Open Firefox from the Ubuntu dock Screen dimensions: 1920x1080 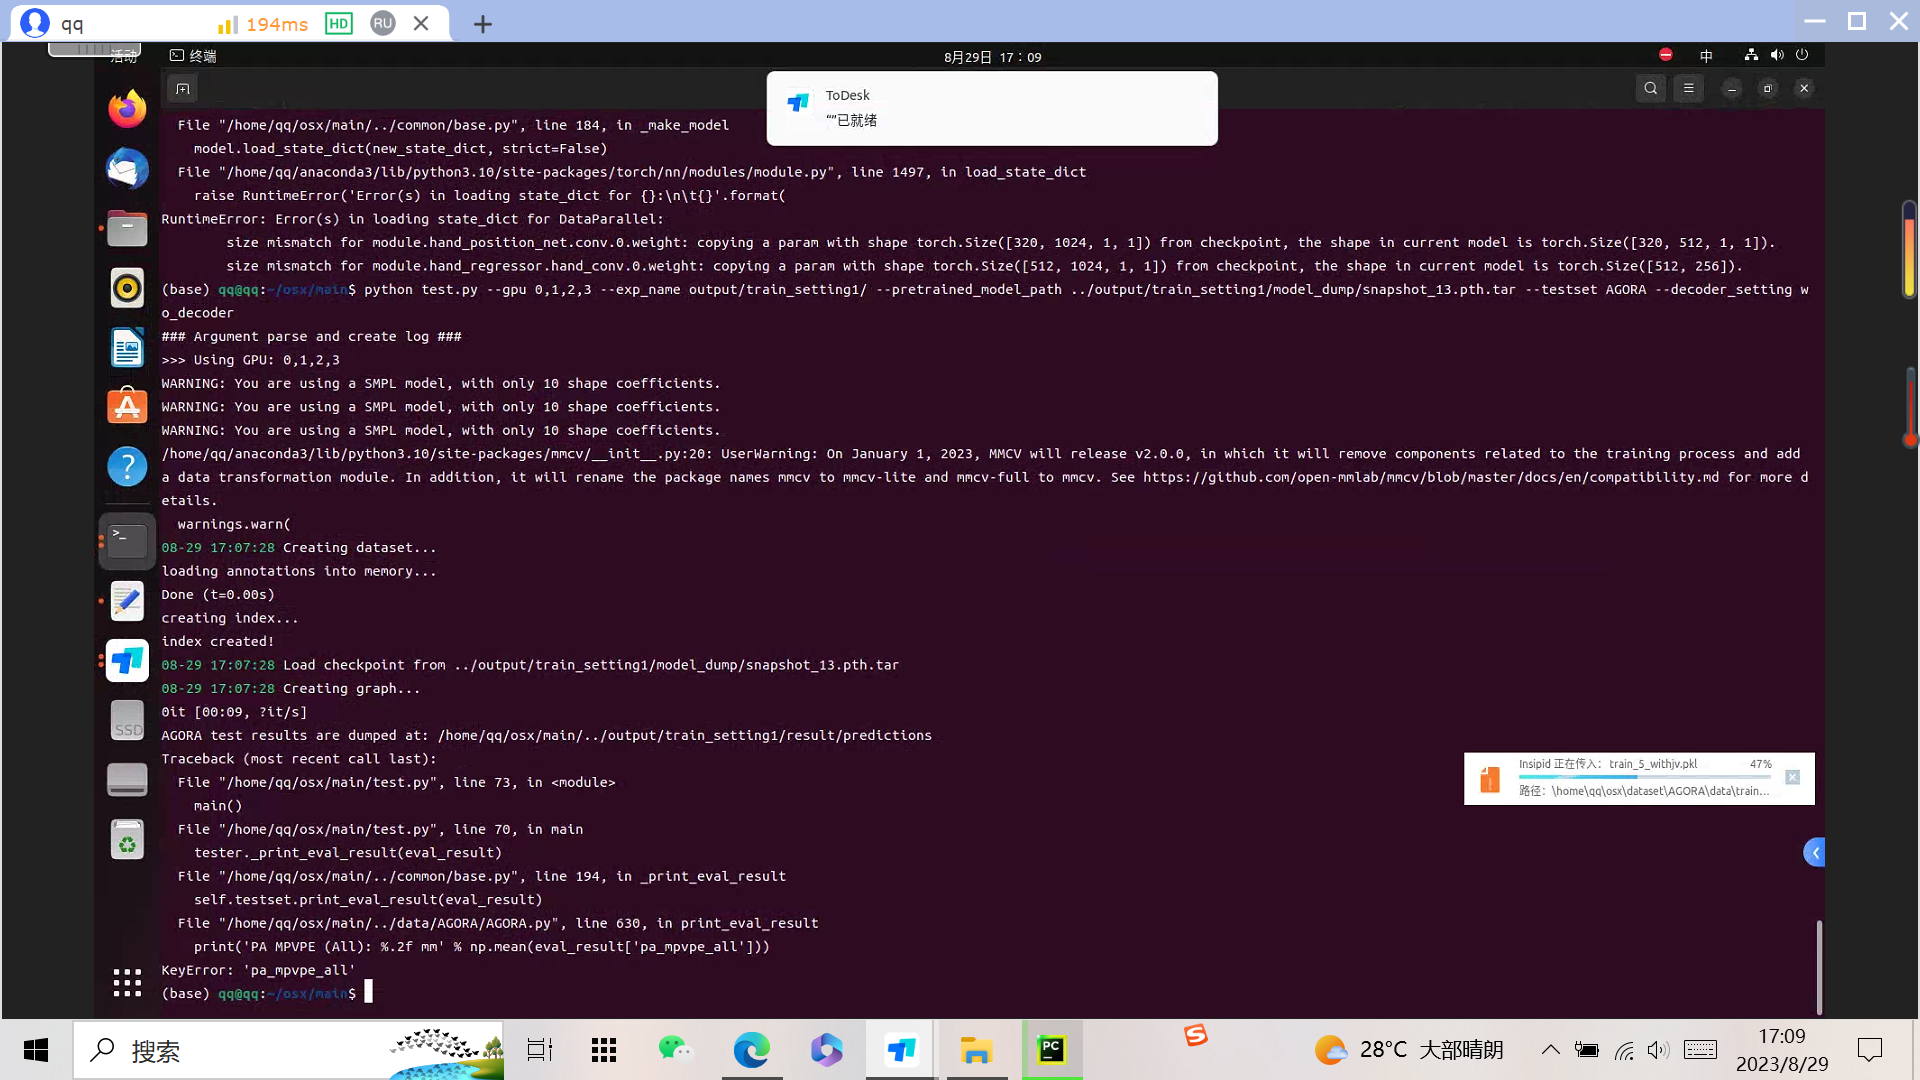[127, 109]
